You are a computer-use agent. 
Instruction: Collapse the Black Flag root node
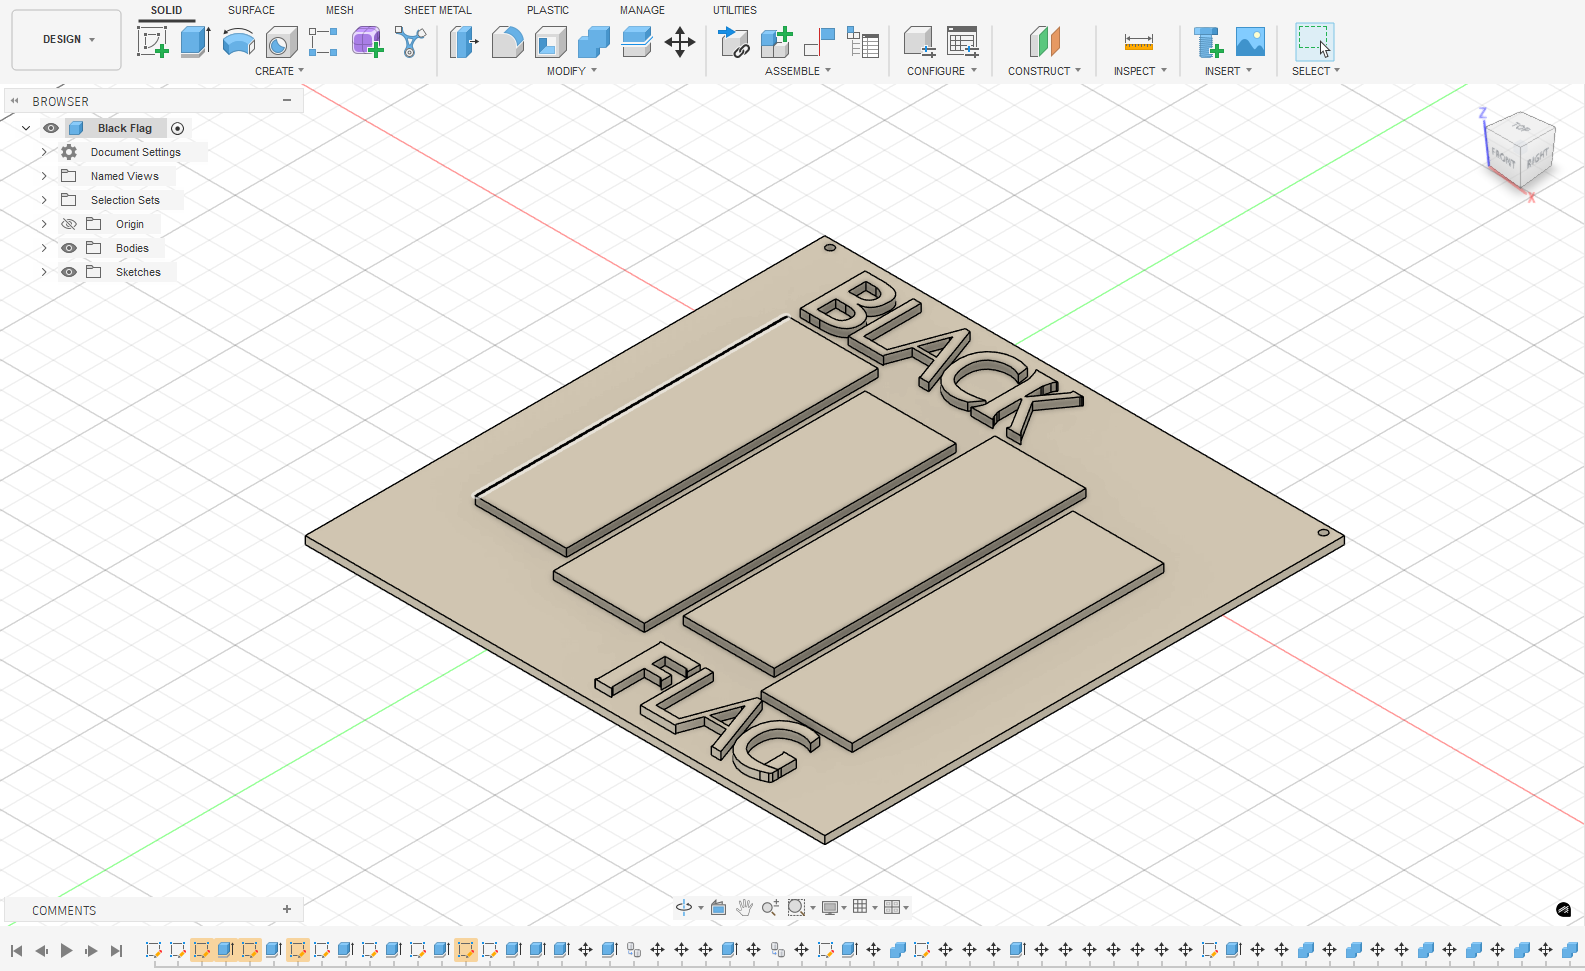pos(26,128)
